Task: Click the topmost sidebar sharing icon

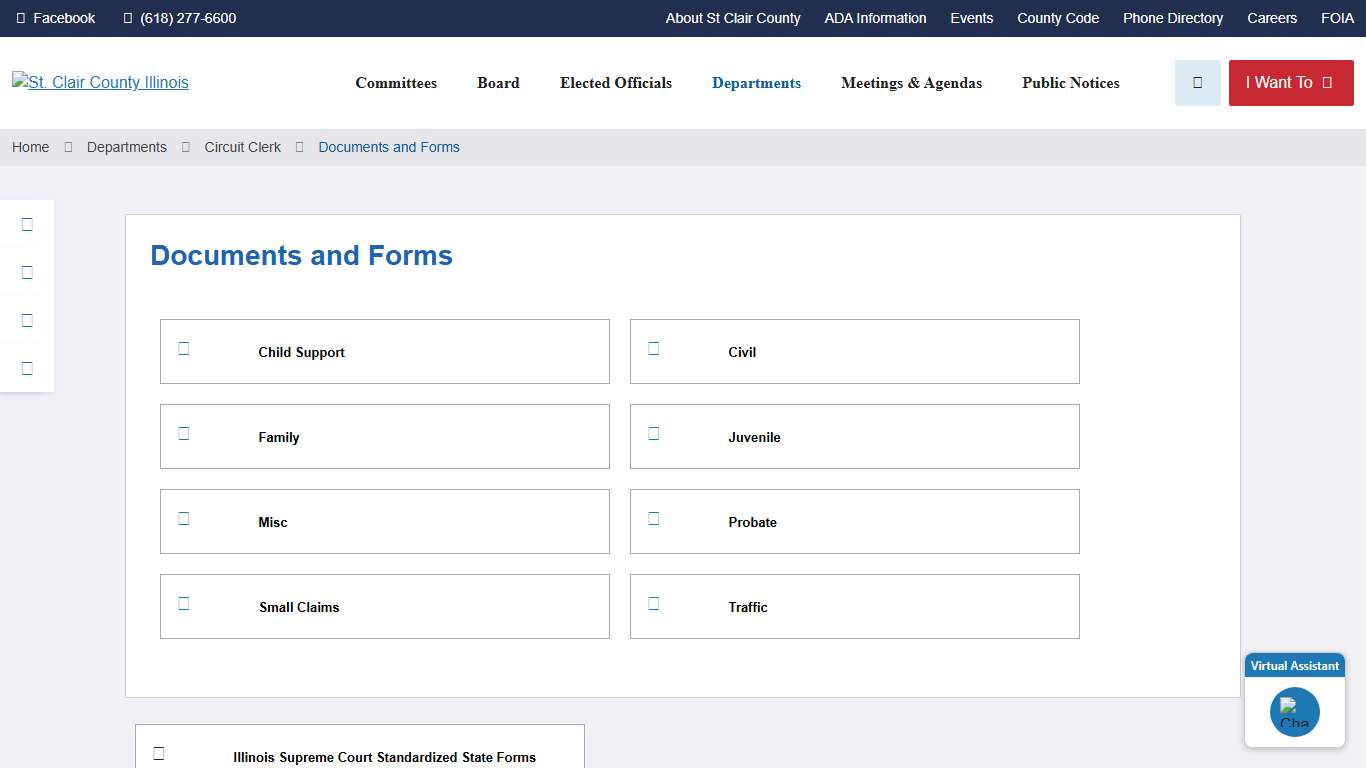Action: click(x=26, y=224)
